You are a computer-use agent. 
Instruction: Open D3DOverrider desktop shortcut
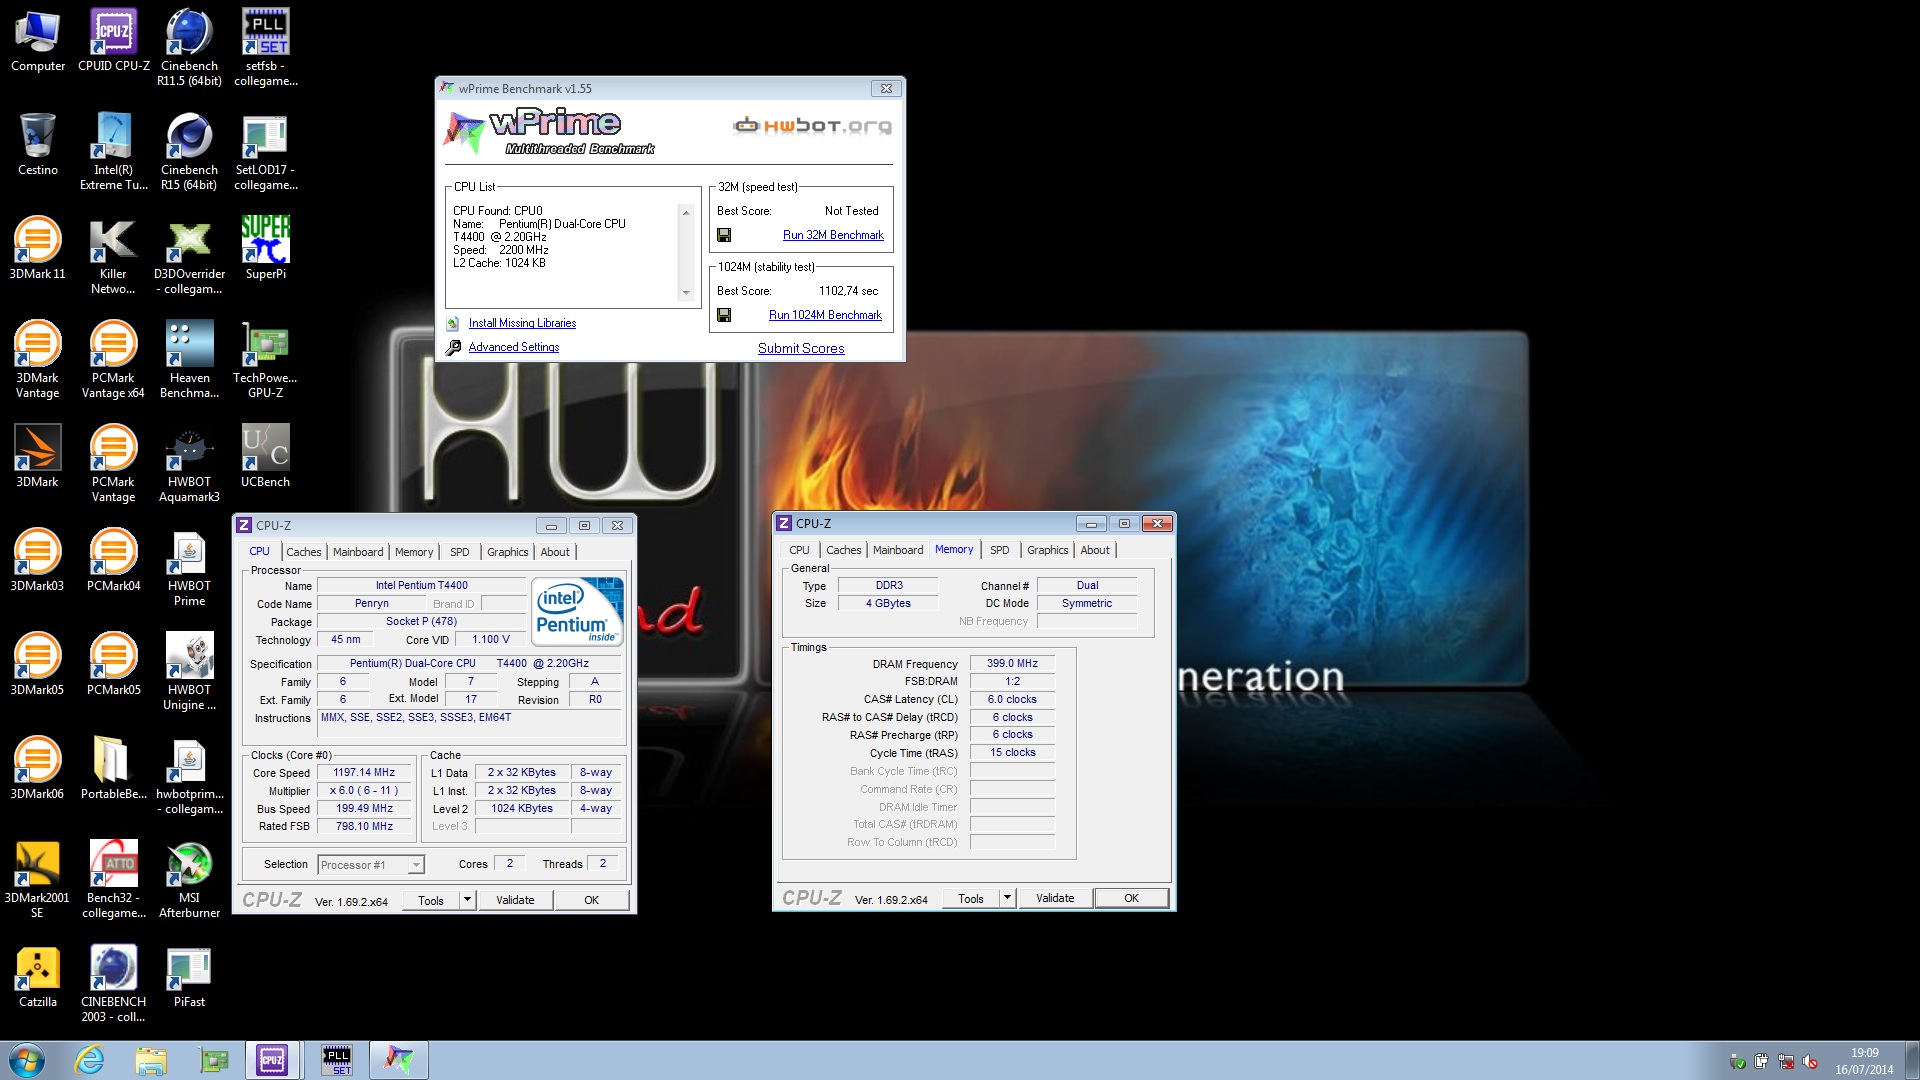click(x=189, y=255)
